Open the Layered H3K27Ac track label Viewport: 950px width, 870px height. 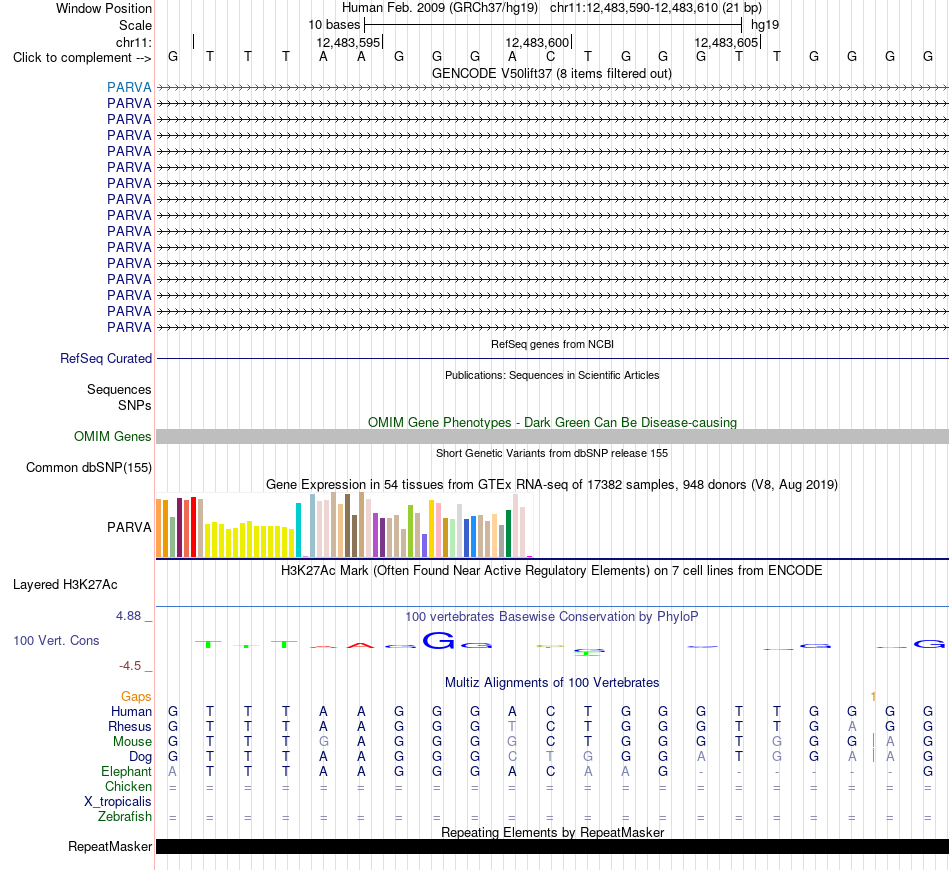coord(65,585)
